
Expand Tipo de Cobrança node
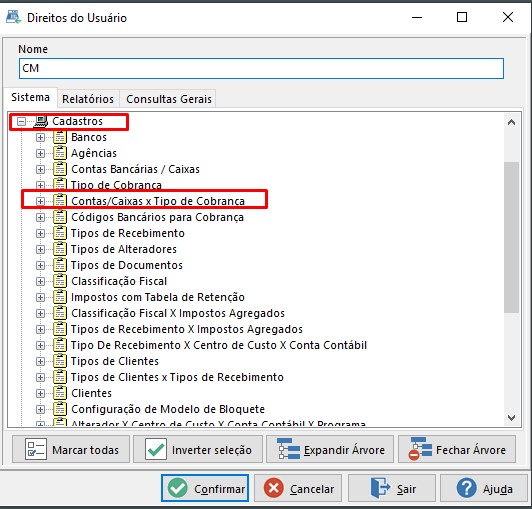(x=40, y=185)
